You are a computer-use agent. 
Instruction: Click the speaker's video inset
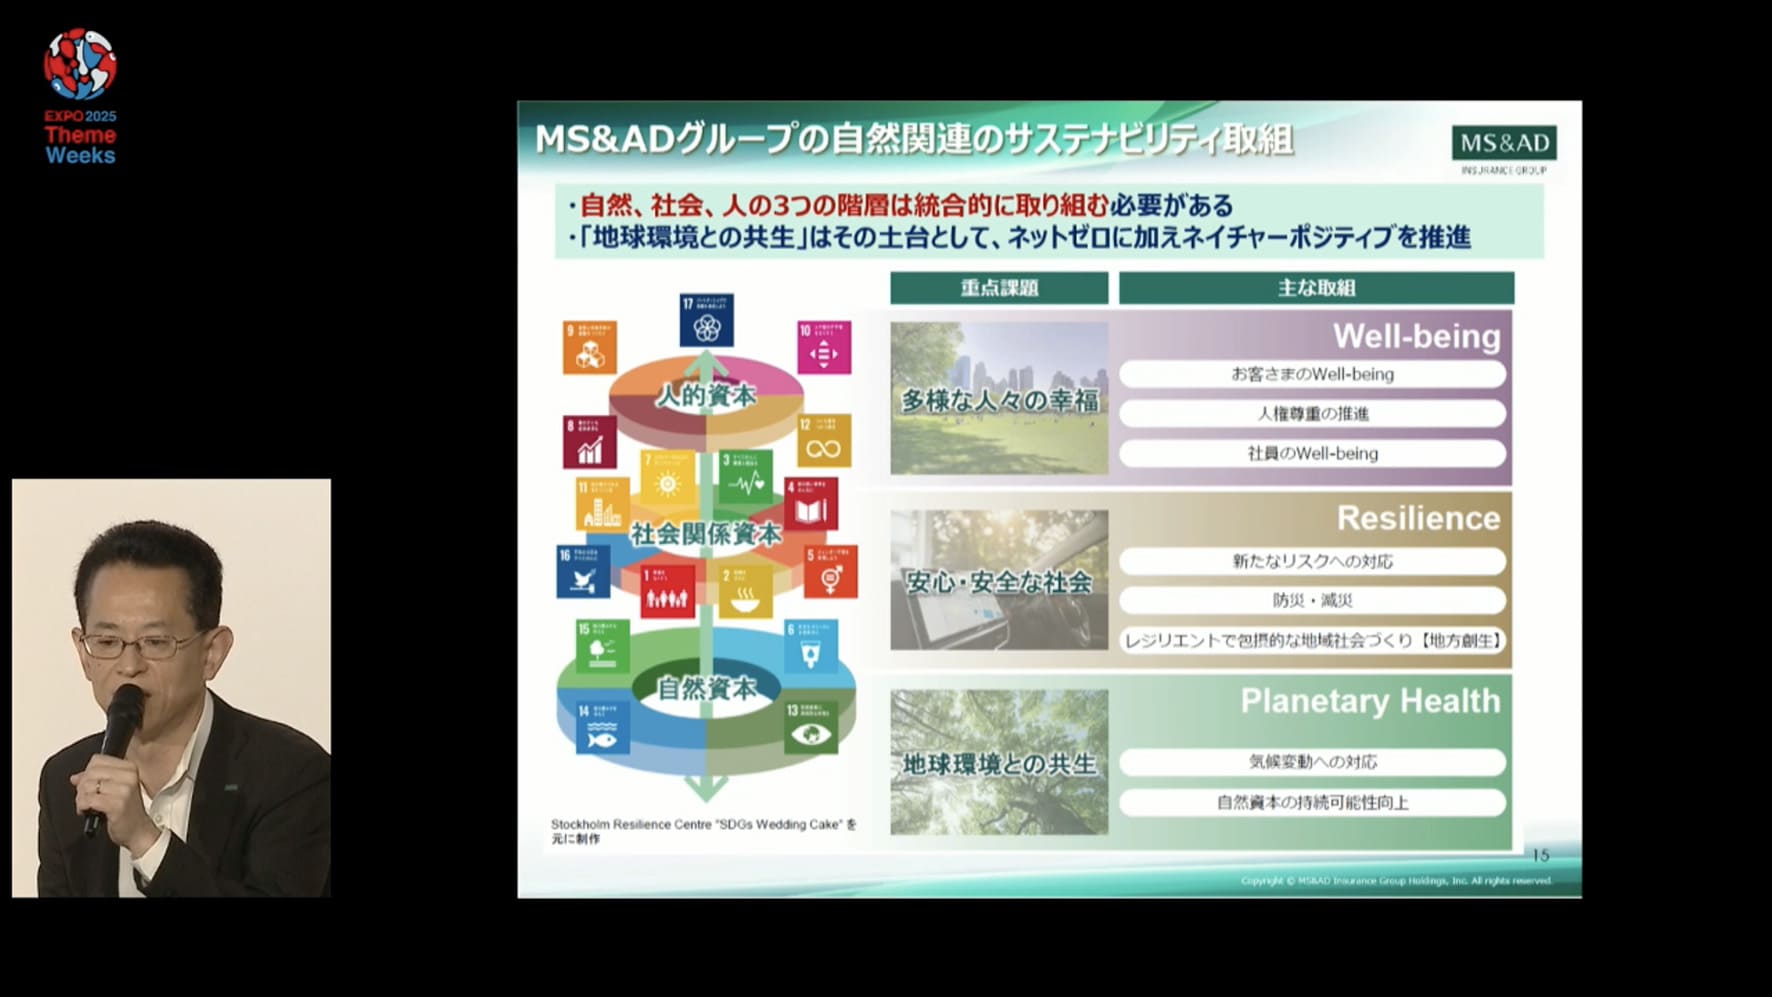[171, 688]
